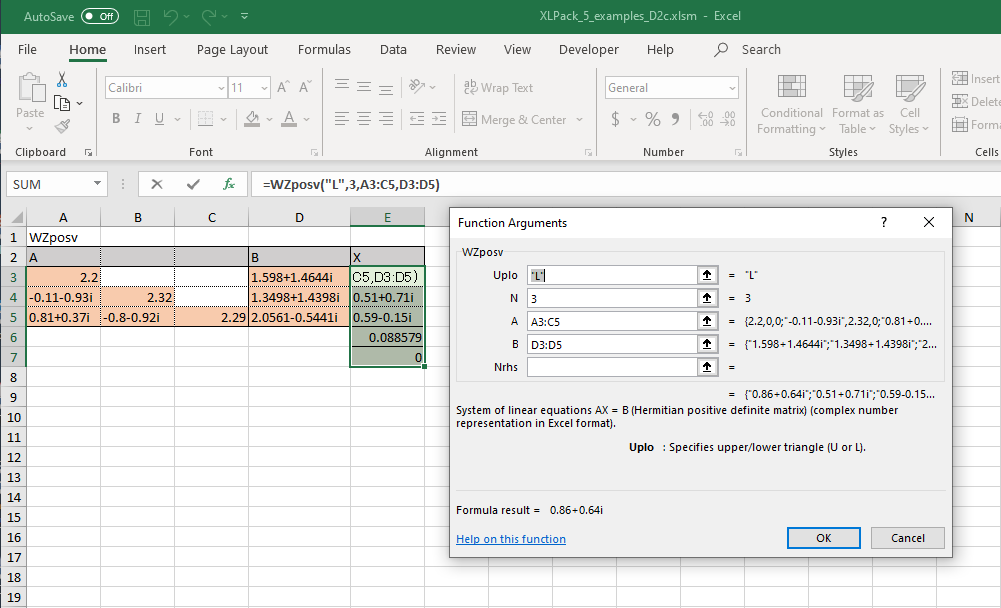Click range selector arrow for field A

pyautogui.click(x=707, y=321)
